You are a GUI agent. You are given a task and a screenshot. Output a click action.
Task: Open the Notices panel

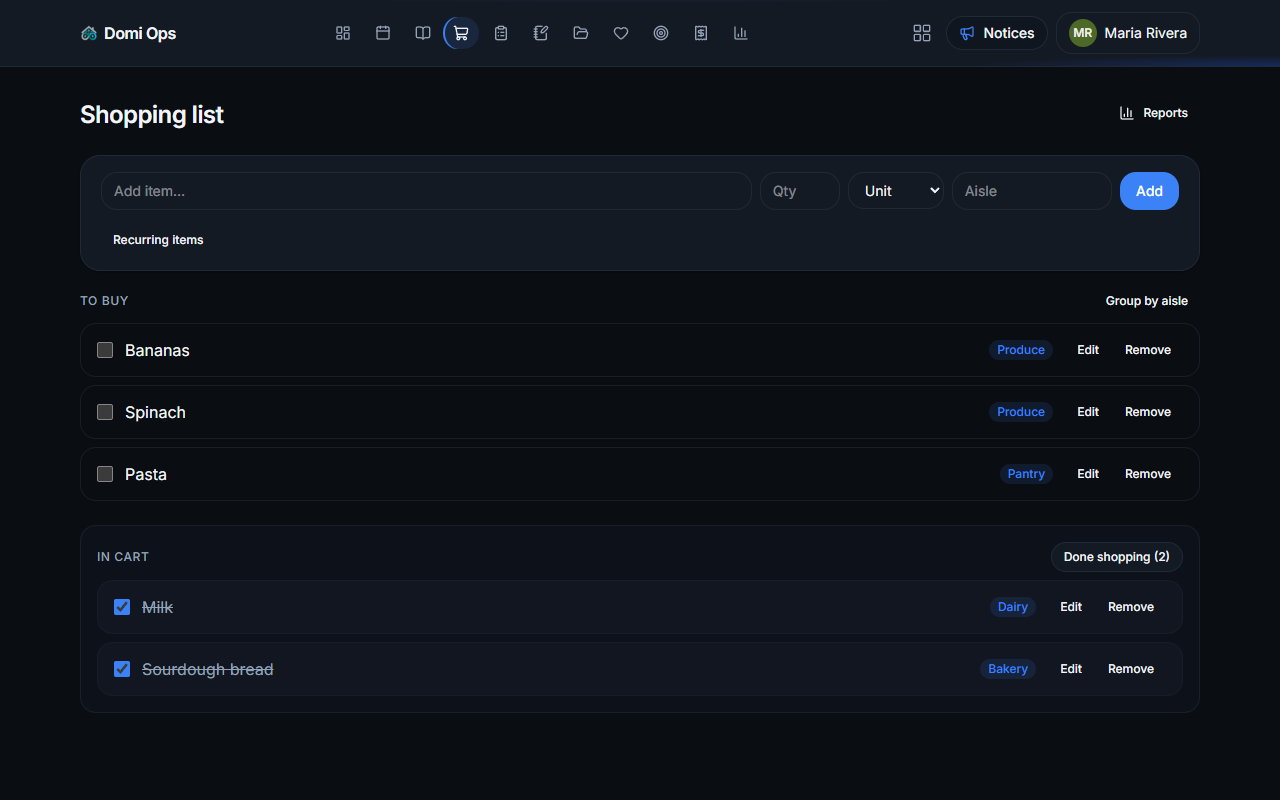997,33
